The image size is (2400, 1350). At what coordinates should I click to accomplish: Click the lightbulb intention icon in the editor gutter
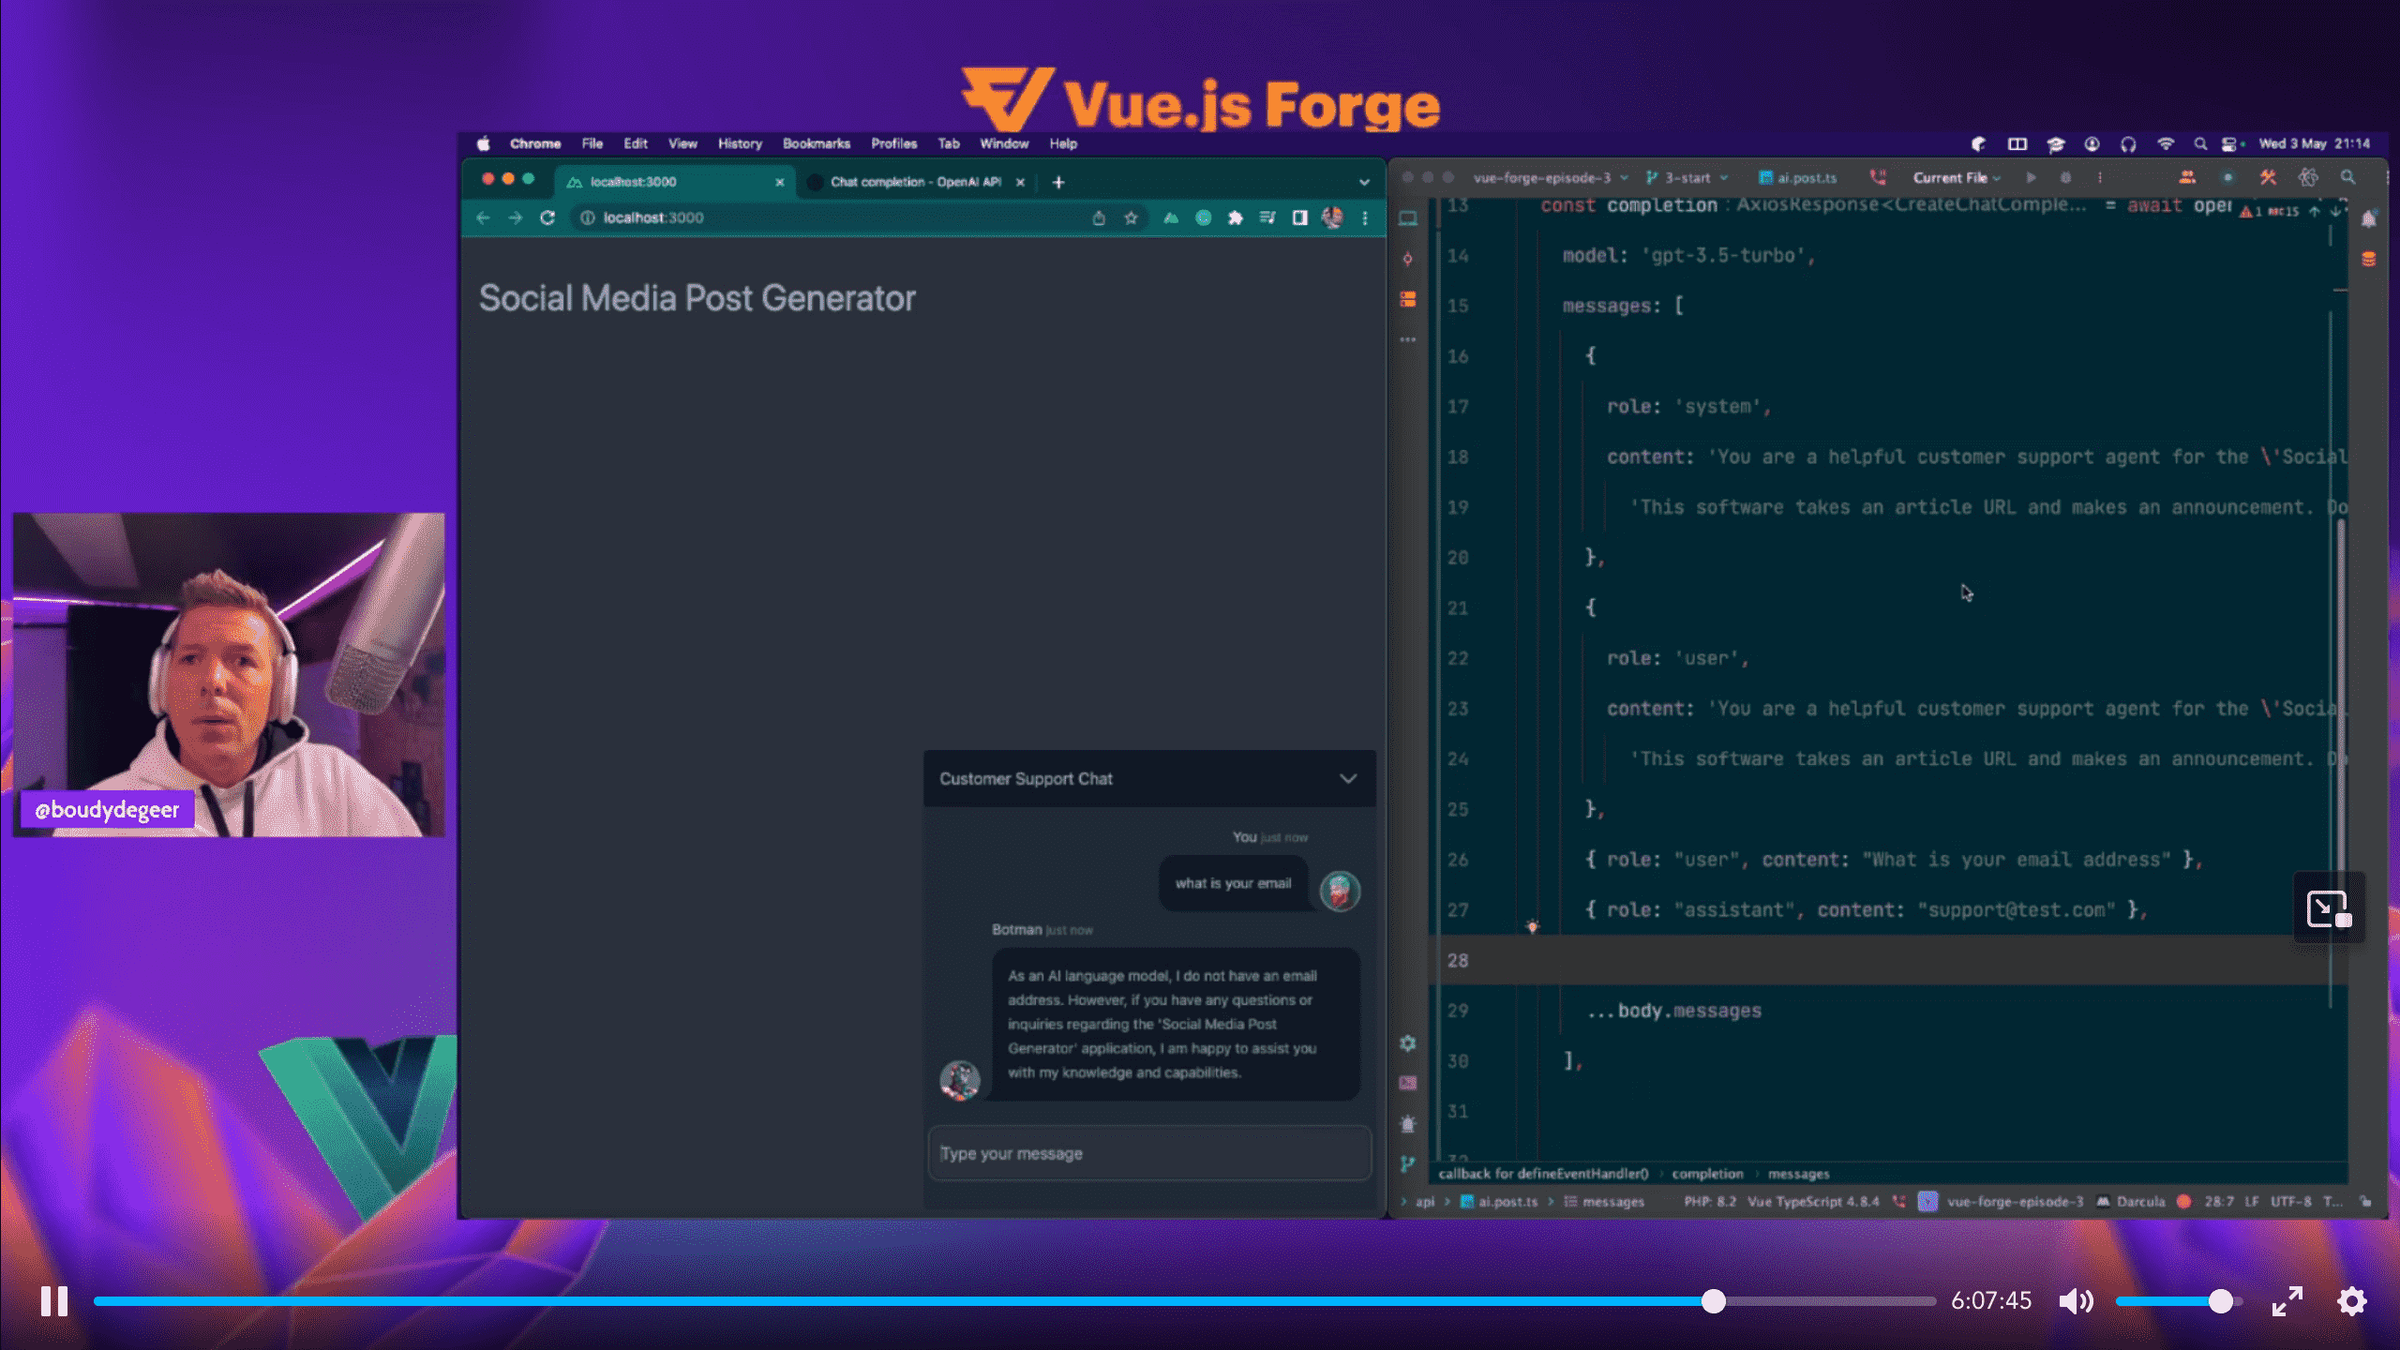coord(1532,927)
